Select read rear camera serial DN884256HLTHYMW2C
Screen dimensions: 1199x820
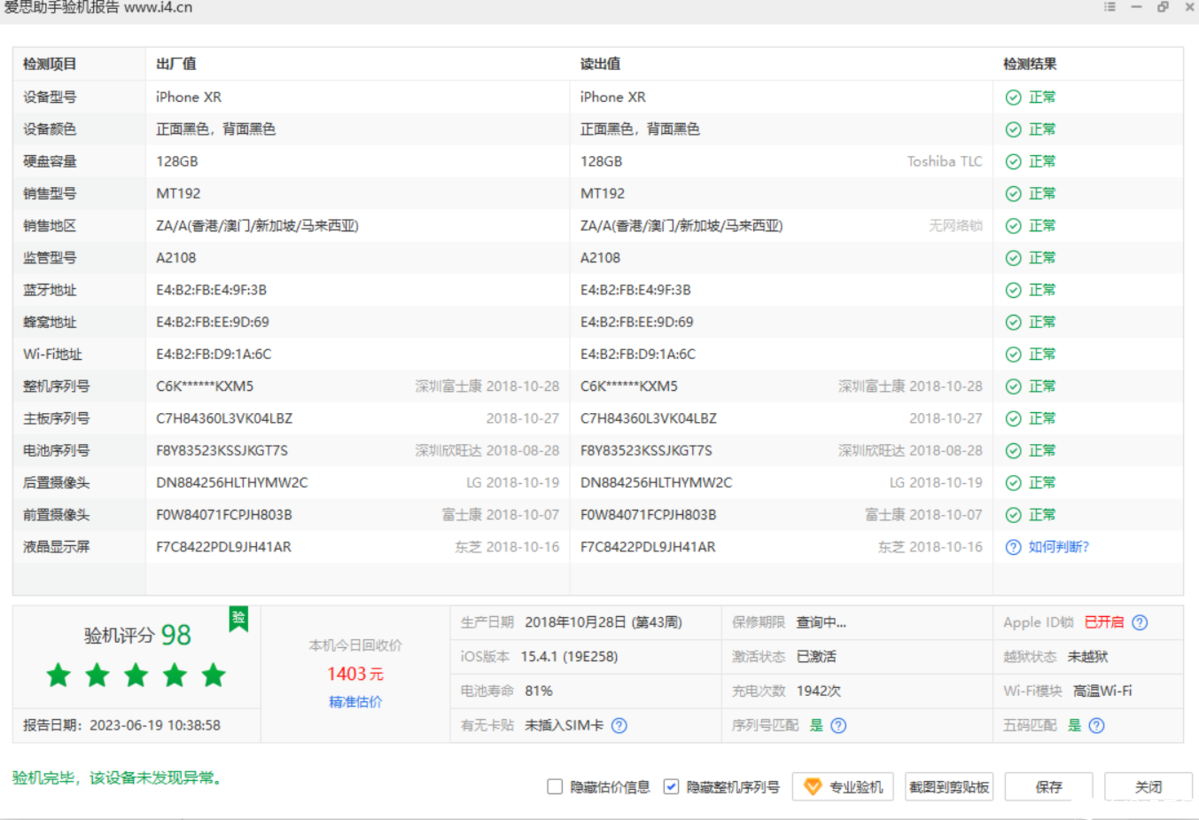(656, 483)
